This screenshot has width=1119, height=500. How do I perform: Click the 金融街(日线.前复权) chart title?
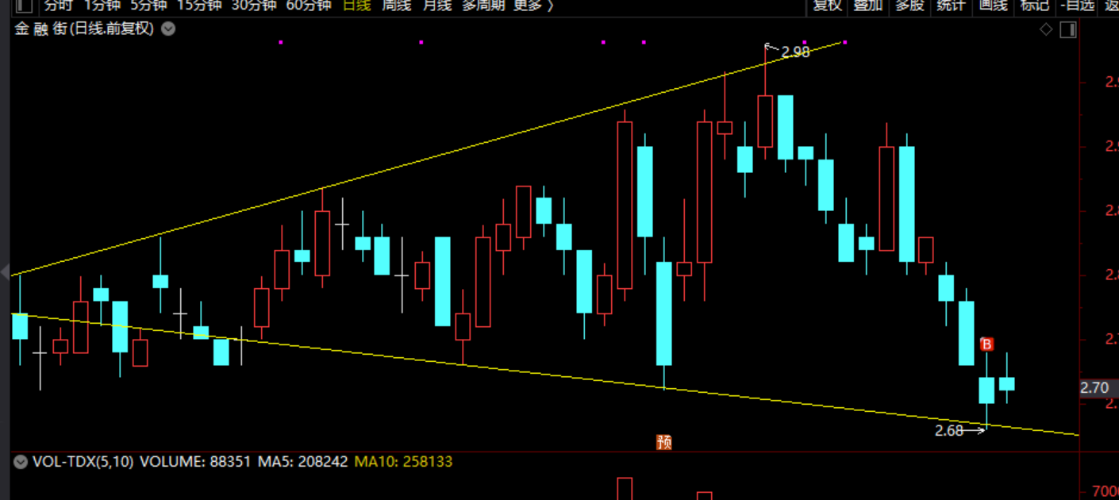84,29
